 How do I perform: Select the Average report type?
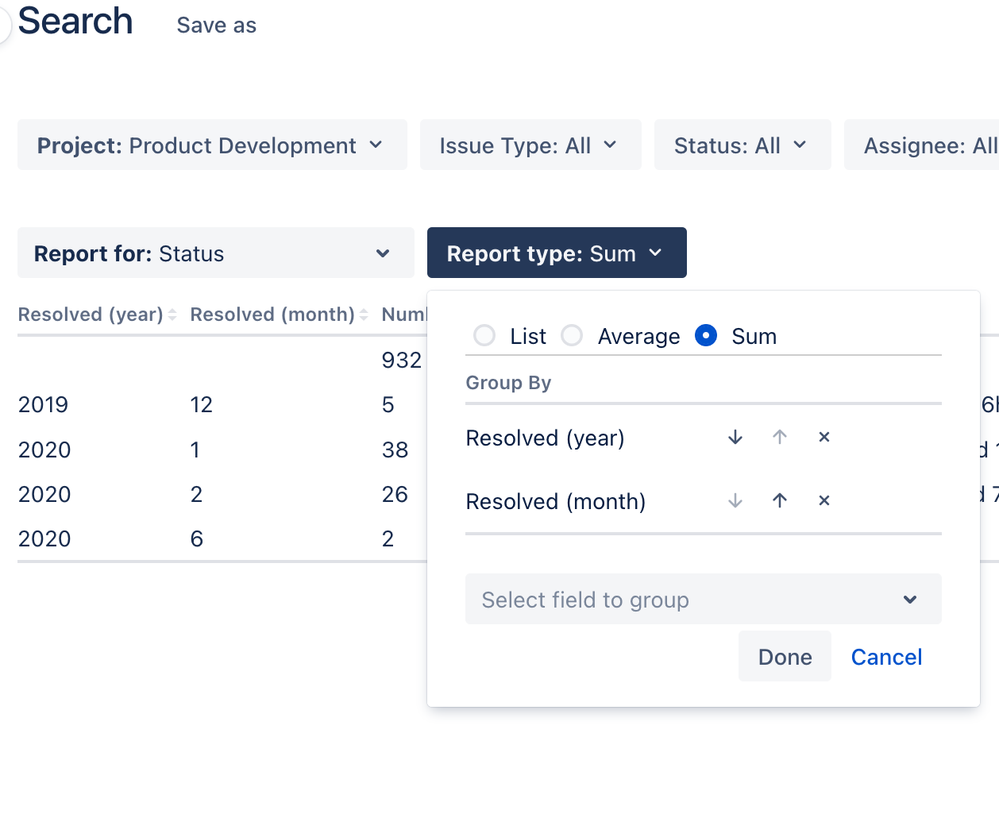(572, 336)
